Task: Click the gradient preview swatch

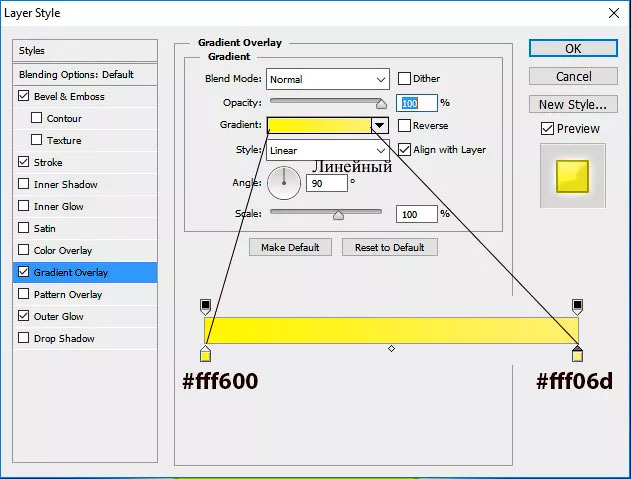Action: [x=319, y=125]
